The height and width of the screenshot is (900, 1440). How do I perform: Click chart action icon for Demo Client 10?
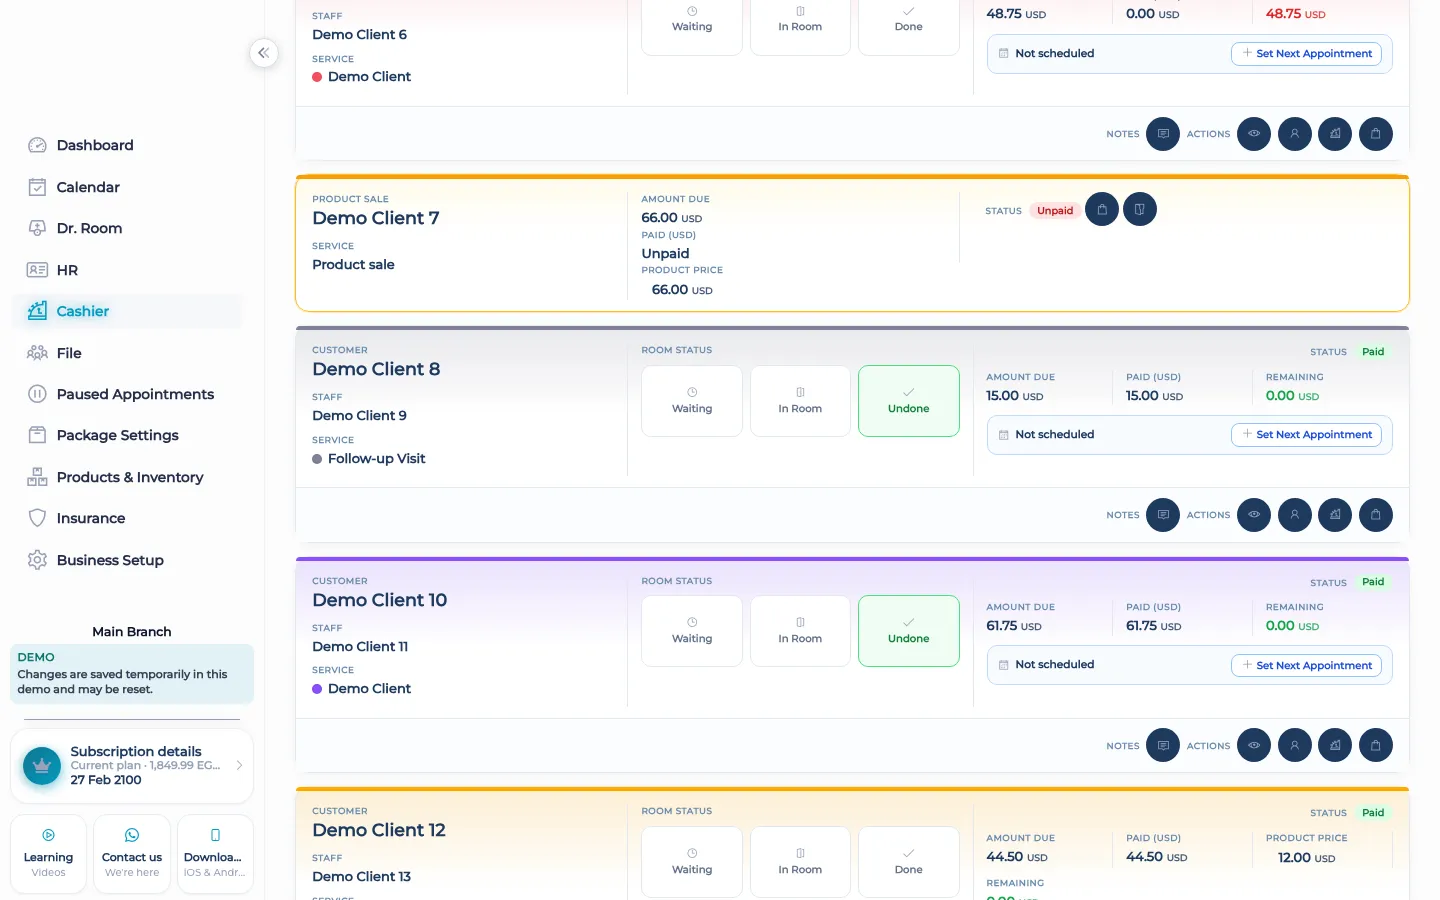[x=1335, y=745]
